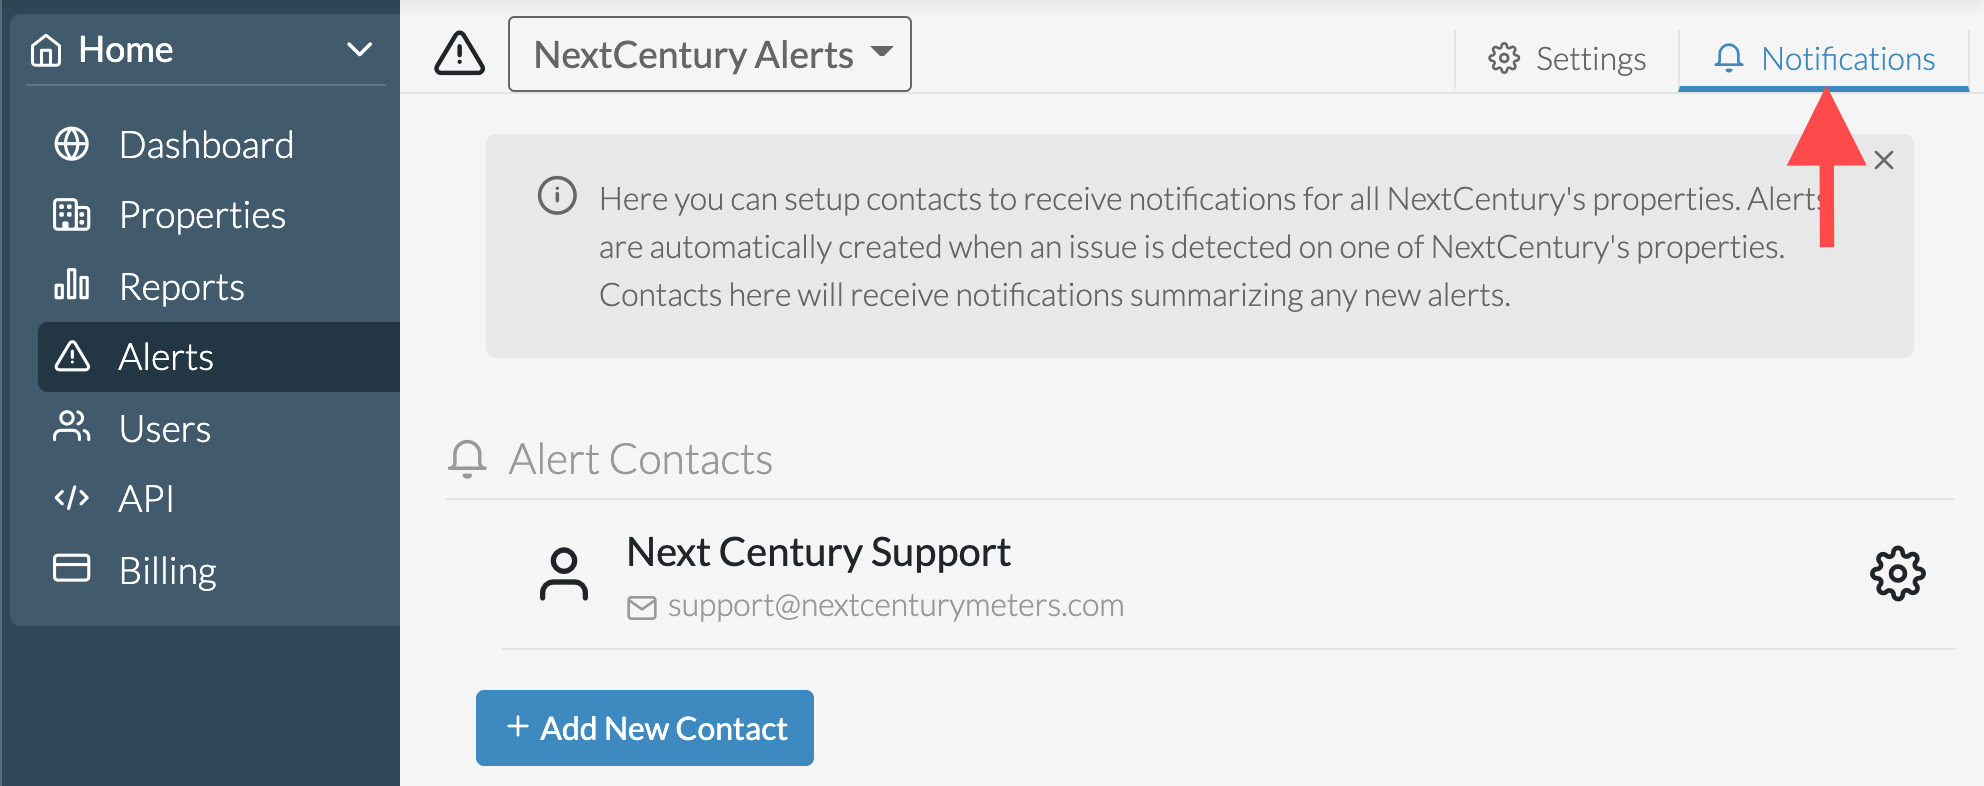1984x786 pixels.
Task: Dismiss the notifications info banner
Action: [1884, 160]
